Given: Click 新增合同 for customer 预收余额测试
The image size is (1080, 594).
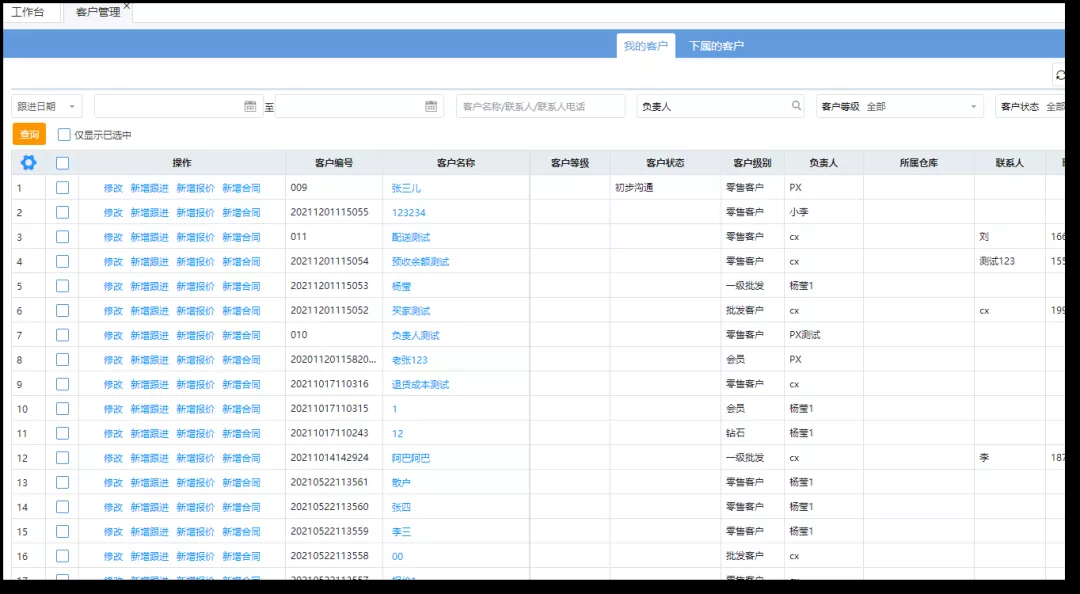Looking at the screenshot, I should pyautogui.click(x=241, y=262).
